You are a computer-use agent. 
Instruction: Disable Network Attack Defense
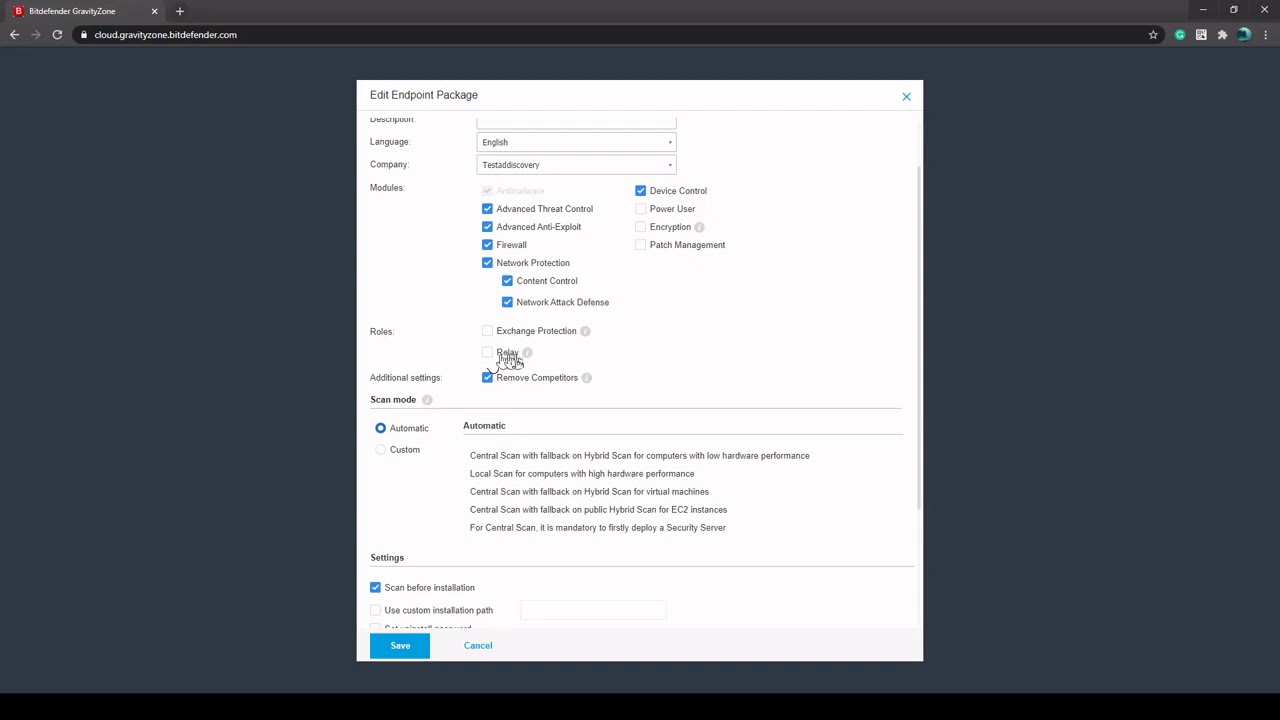tap(507, 302)
